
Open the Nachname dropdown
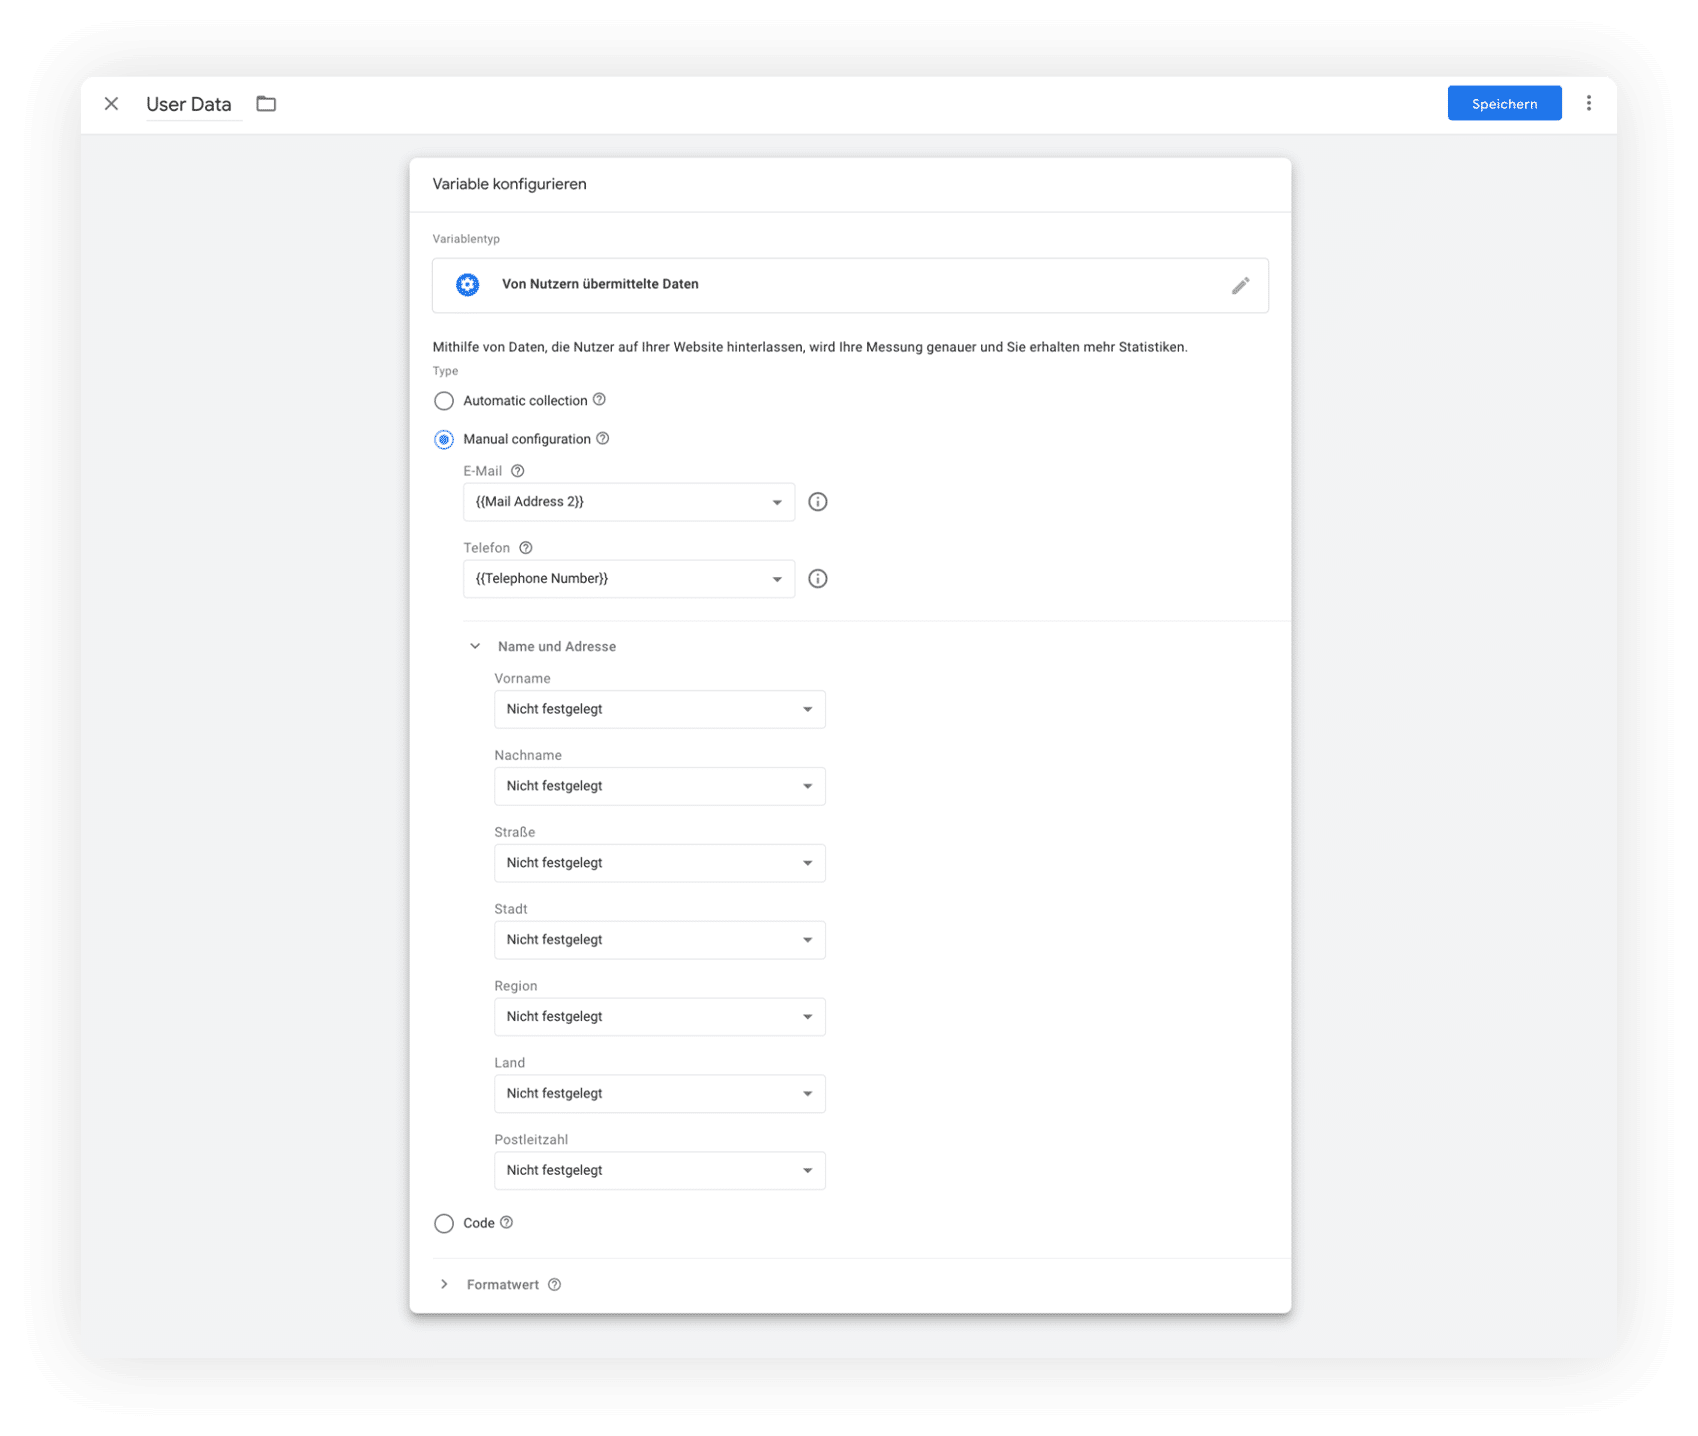coord(659,787)
